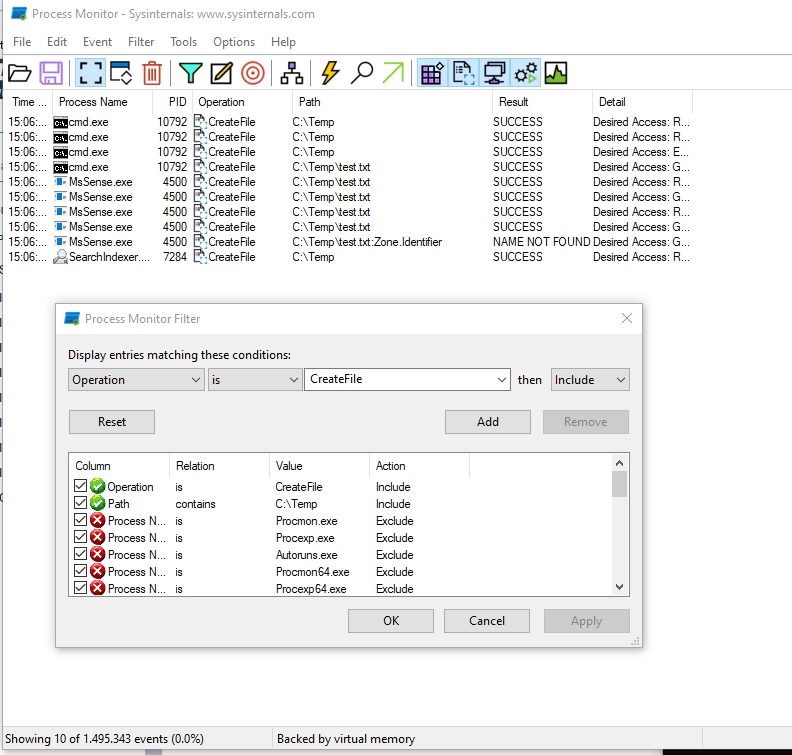The width and height of the screenshot is (792, 755).
Task: Click the Value header in filter list
Action: pyautogui.click(x=319, y=466)
